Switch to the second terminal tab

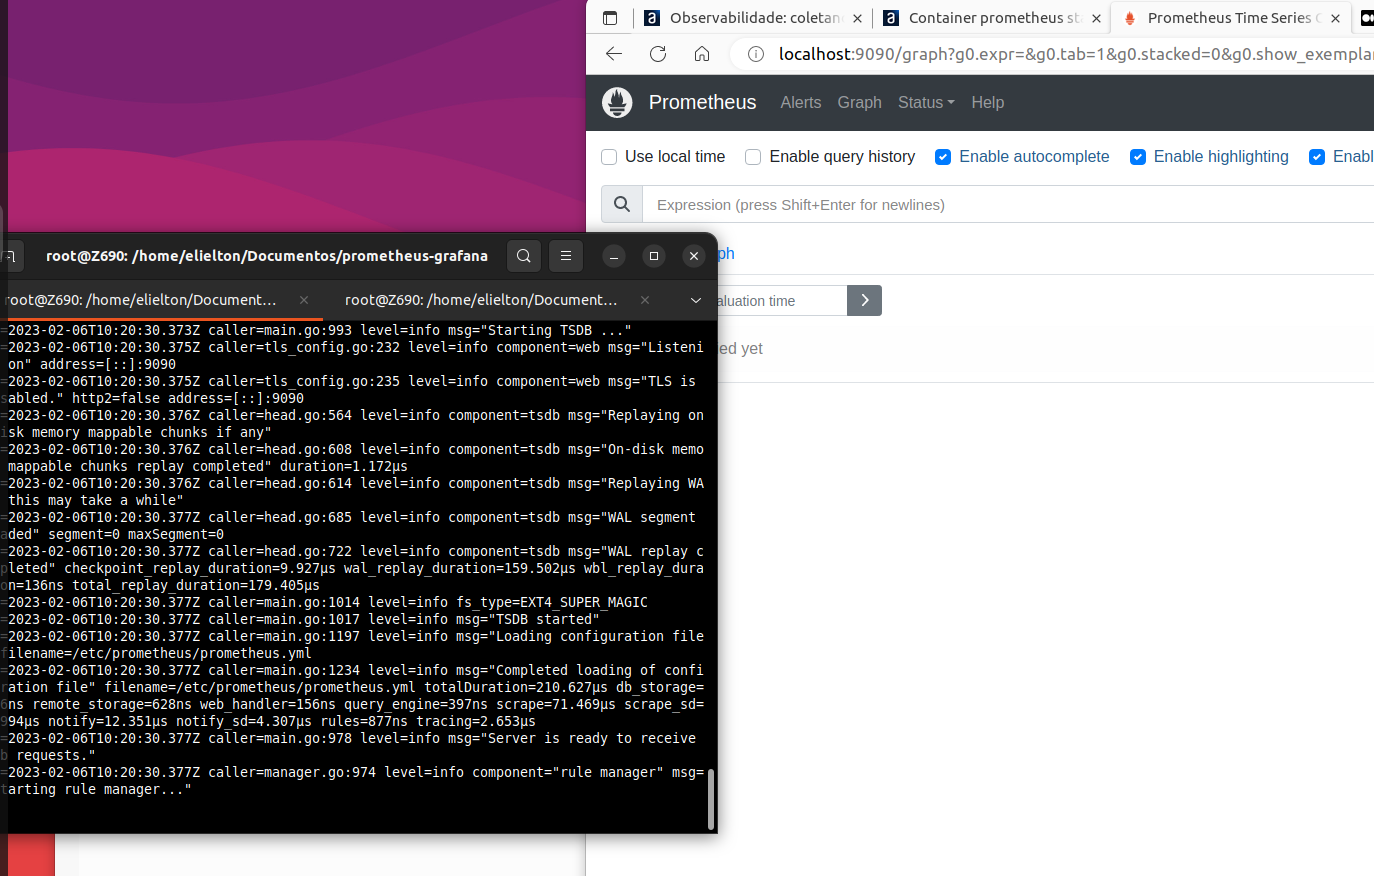[481, 300]
